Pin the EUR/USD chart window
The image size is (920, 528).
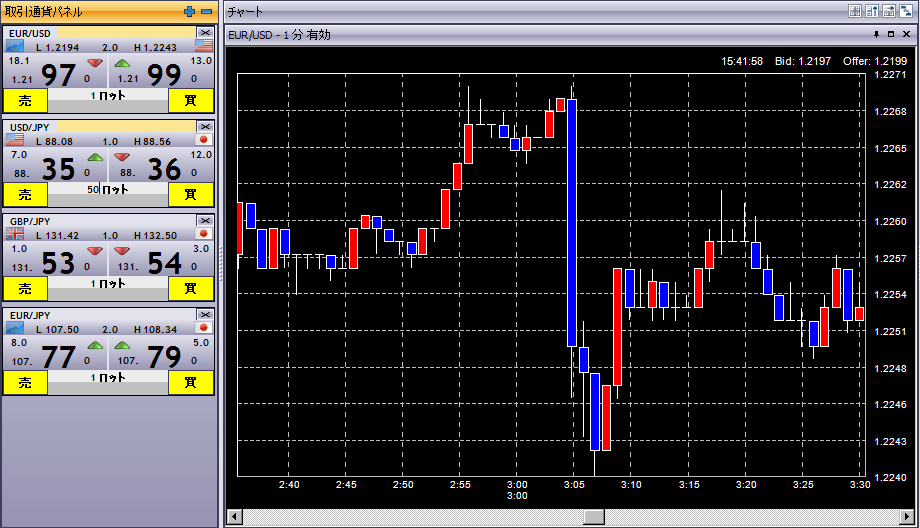(876, 34)
